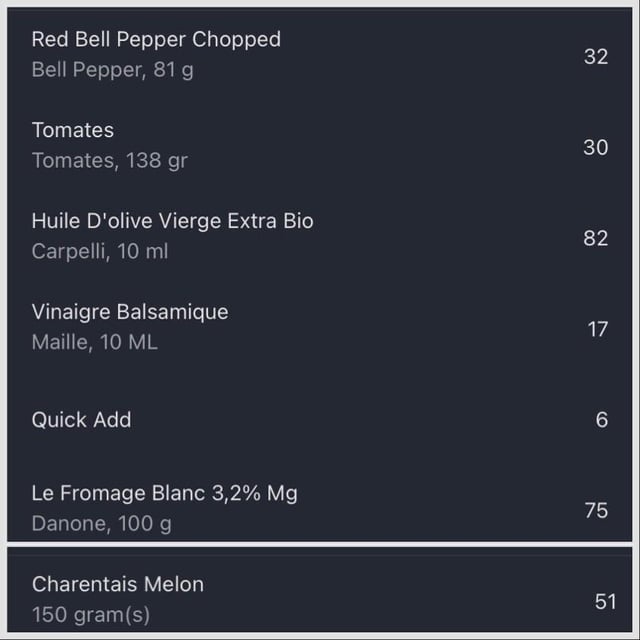The width and height of the screenshot is (640, 640).
Task: Select the Vinaigre Balsamique entry
Action: coord(320,327)
